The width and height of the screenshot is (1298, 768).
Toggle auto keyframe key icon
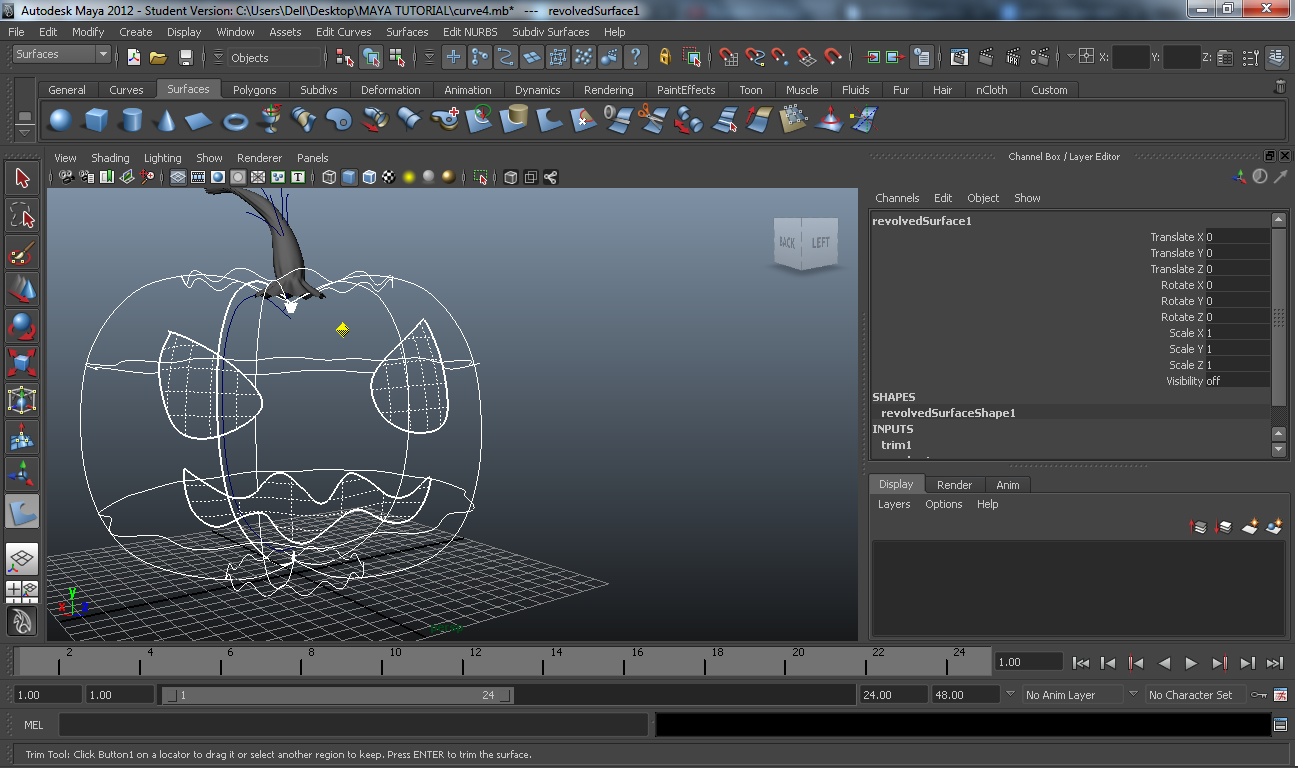click(1258, 694)
